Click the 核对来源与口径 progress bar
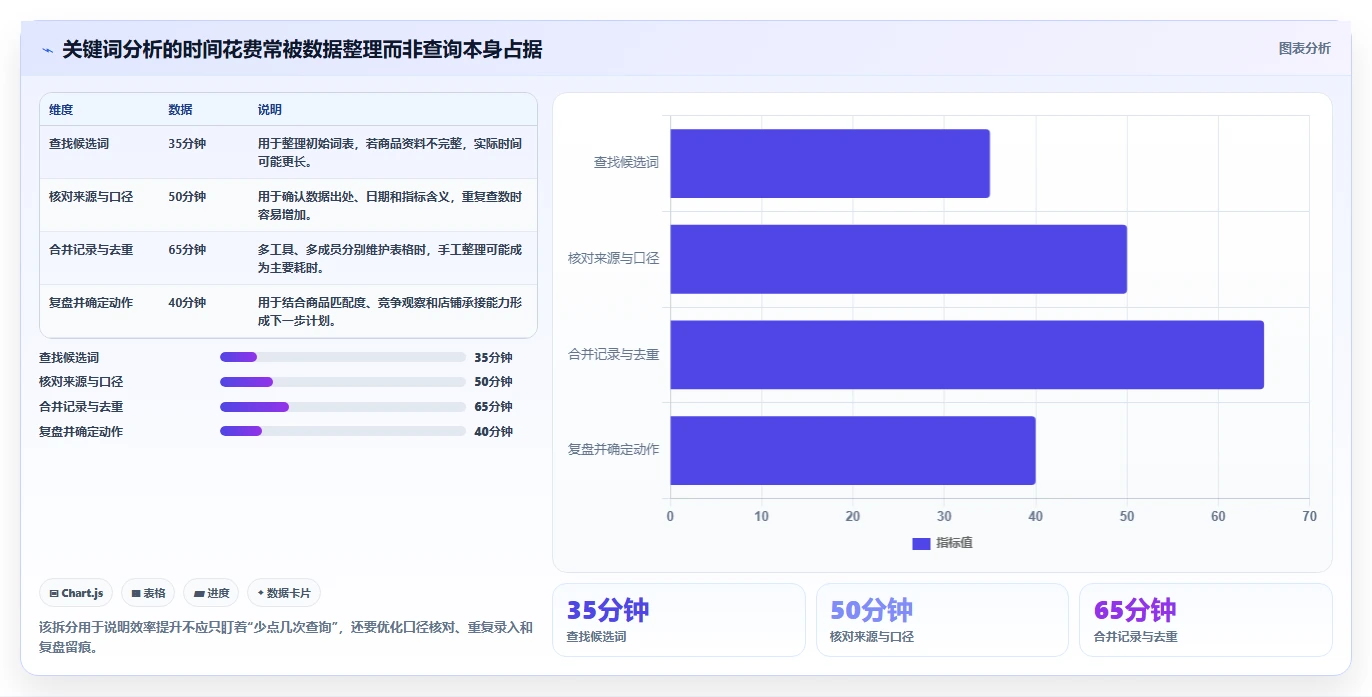This screenshot has height=697, width=1372. [343, 382]
